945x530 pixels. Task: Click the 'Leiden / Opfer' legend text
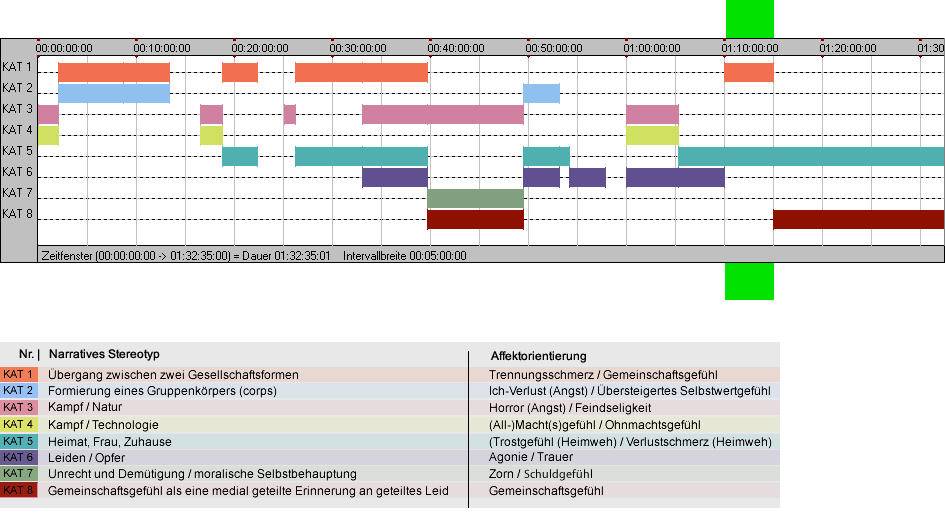pyautogui.click(x=86, y=458)
